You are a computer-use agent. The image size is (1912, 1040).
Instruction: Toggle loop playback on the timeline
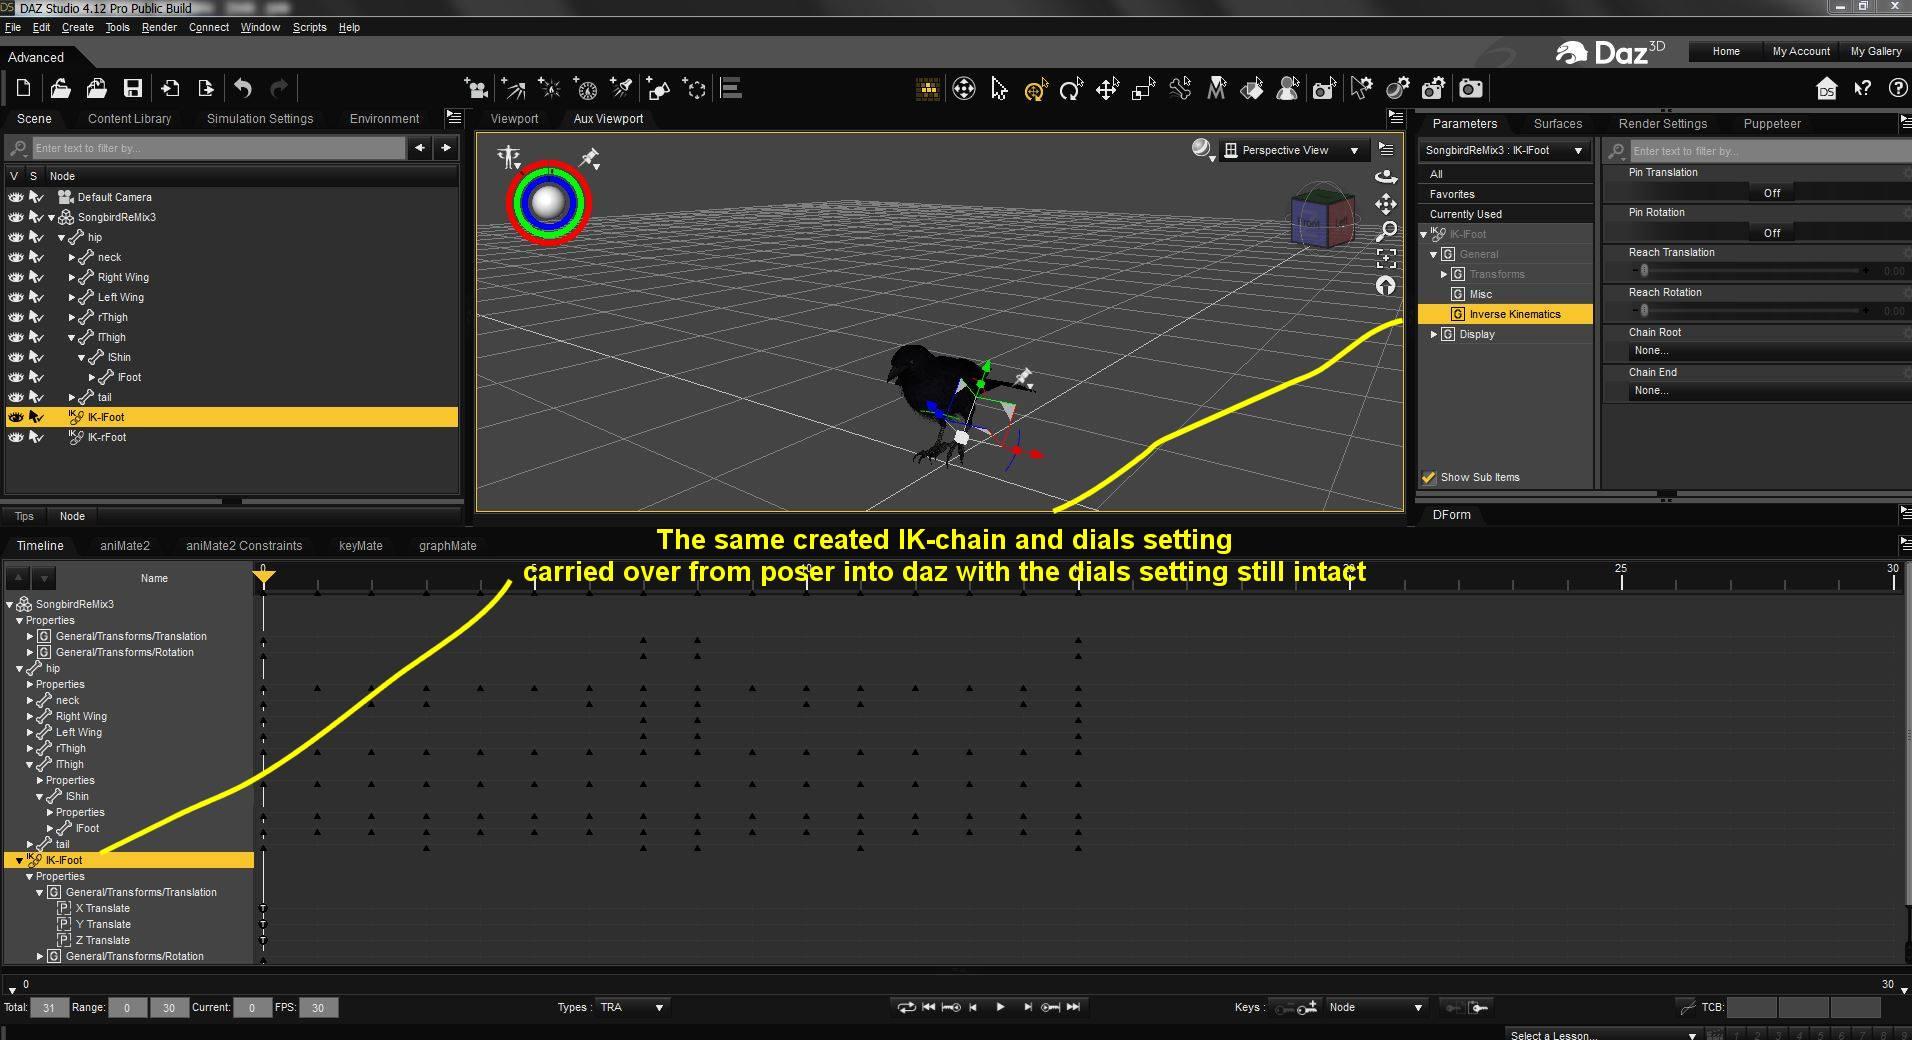point(906,1007)
